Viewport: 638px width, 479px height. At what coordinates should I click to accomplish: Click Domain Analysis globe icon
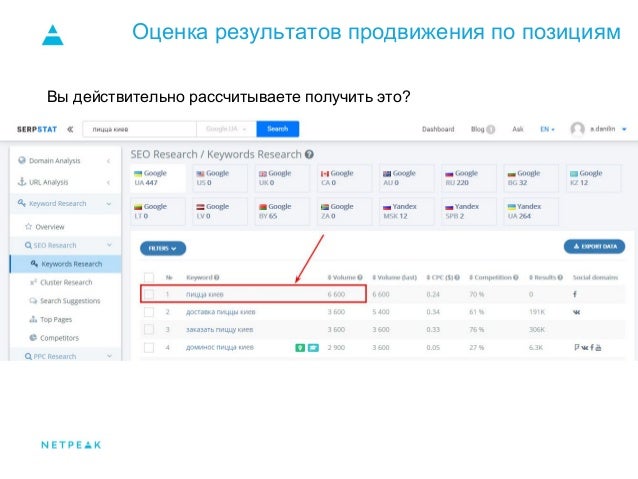tap(22, 160)
